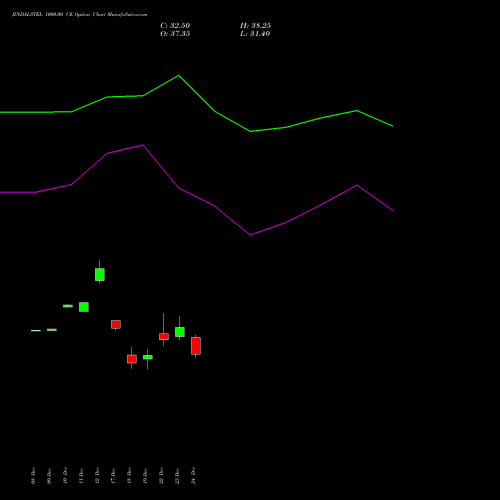
Task: Click the high value H: 38.25
Action: (255, 26)
